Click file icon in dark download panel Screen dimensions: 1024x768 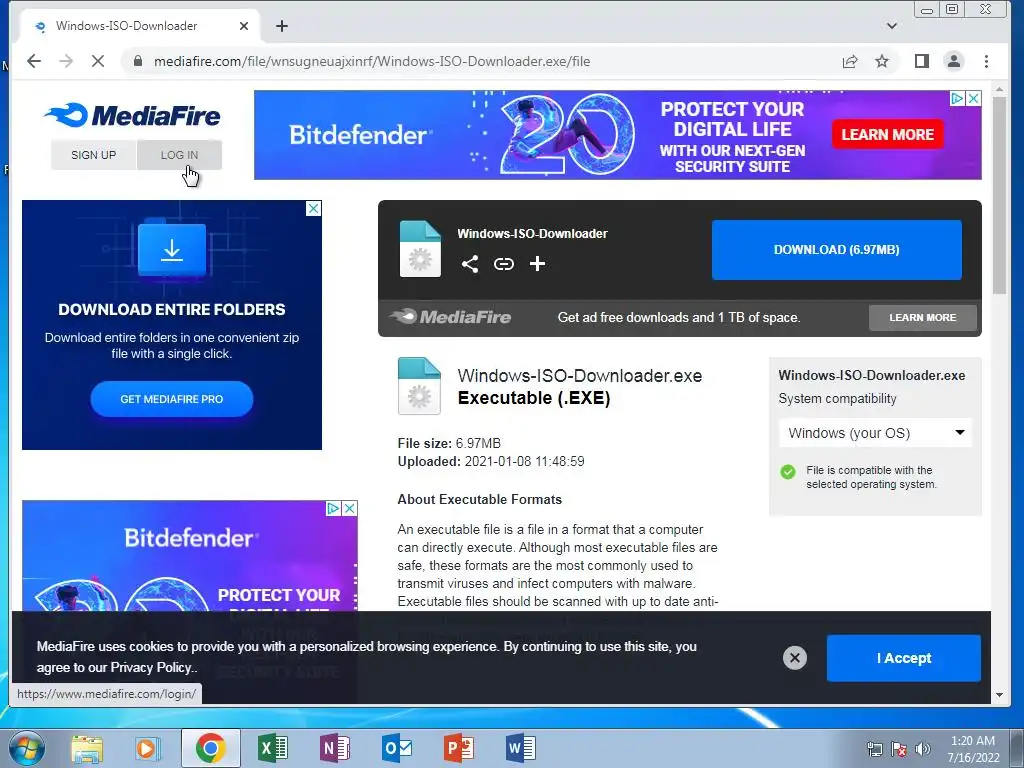click(x=420, y=249)
